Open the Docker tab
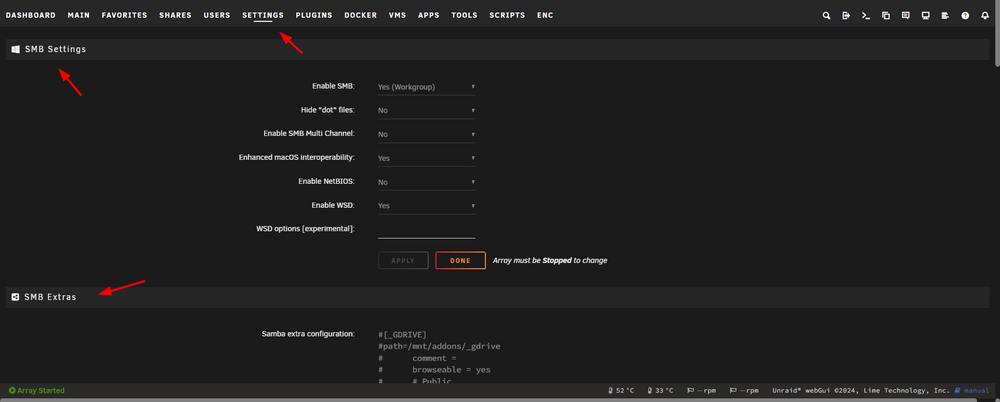1000x402 pixels. pos(360,15)
